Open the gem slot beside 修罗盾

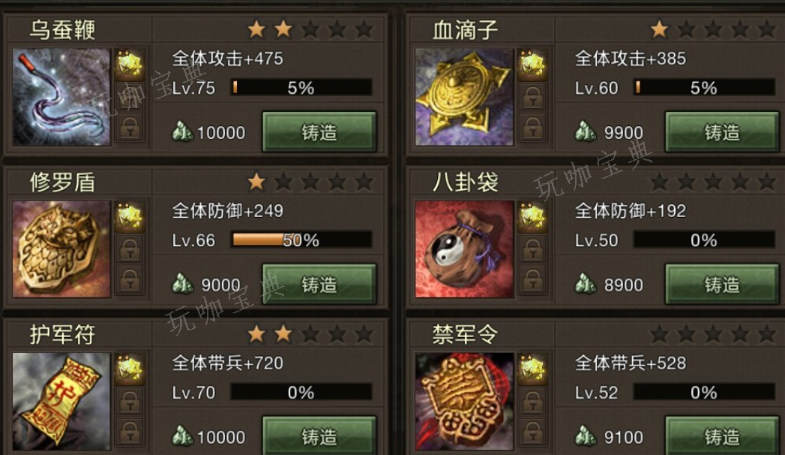[x=130, y=217]
